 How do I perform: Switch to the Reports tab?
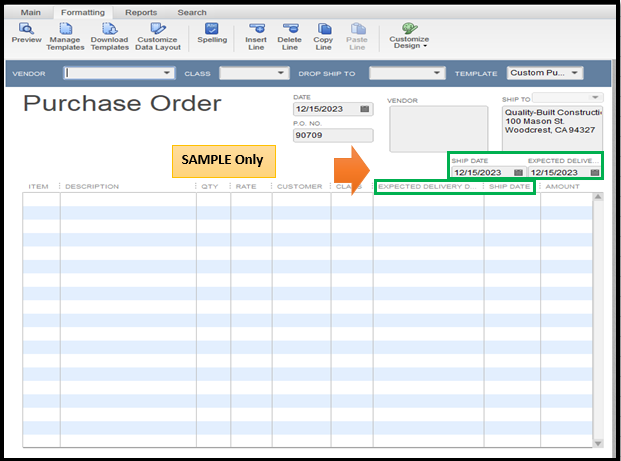(141, 12)
